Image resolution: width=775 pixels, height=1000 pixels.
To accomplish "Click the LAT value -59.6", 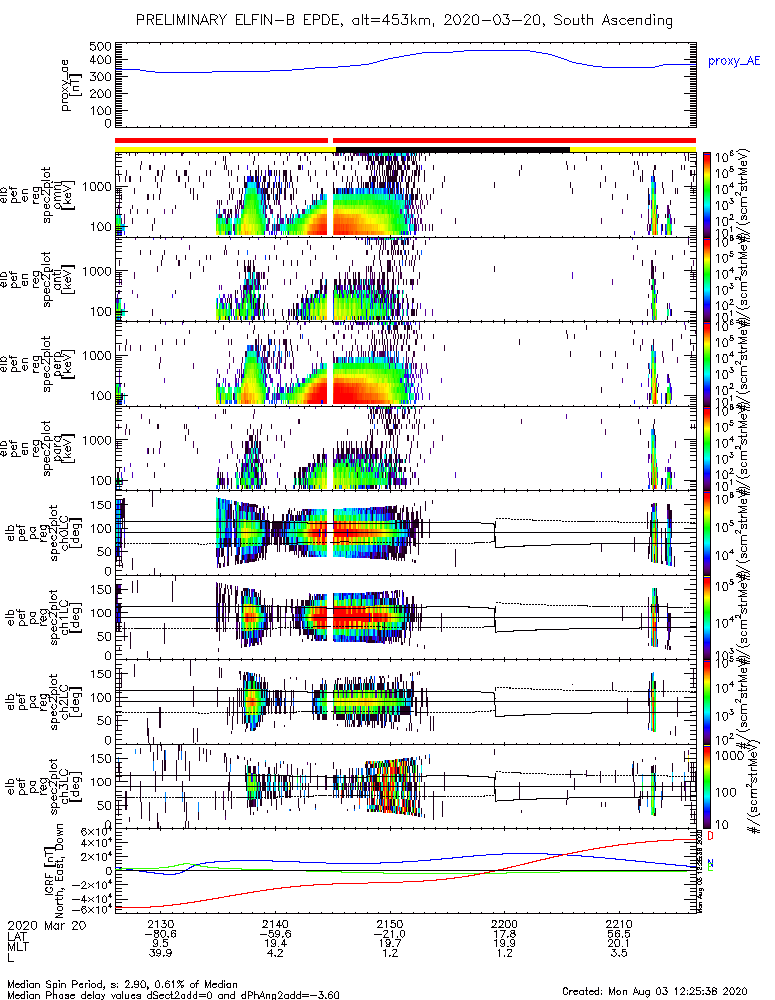I will 276,934.
